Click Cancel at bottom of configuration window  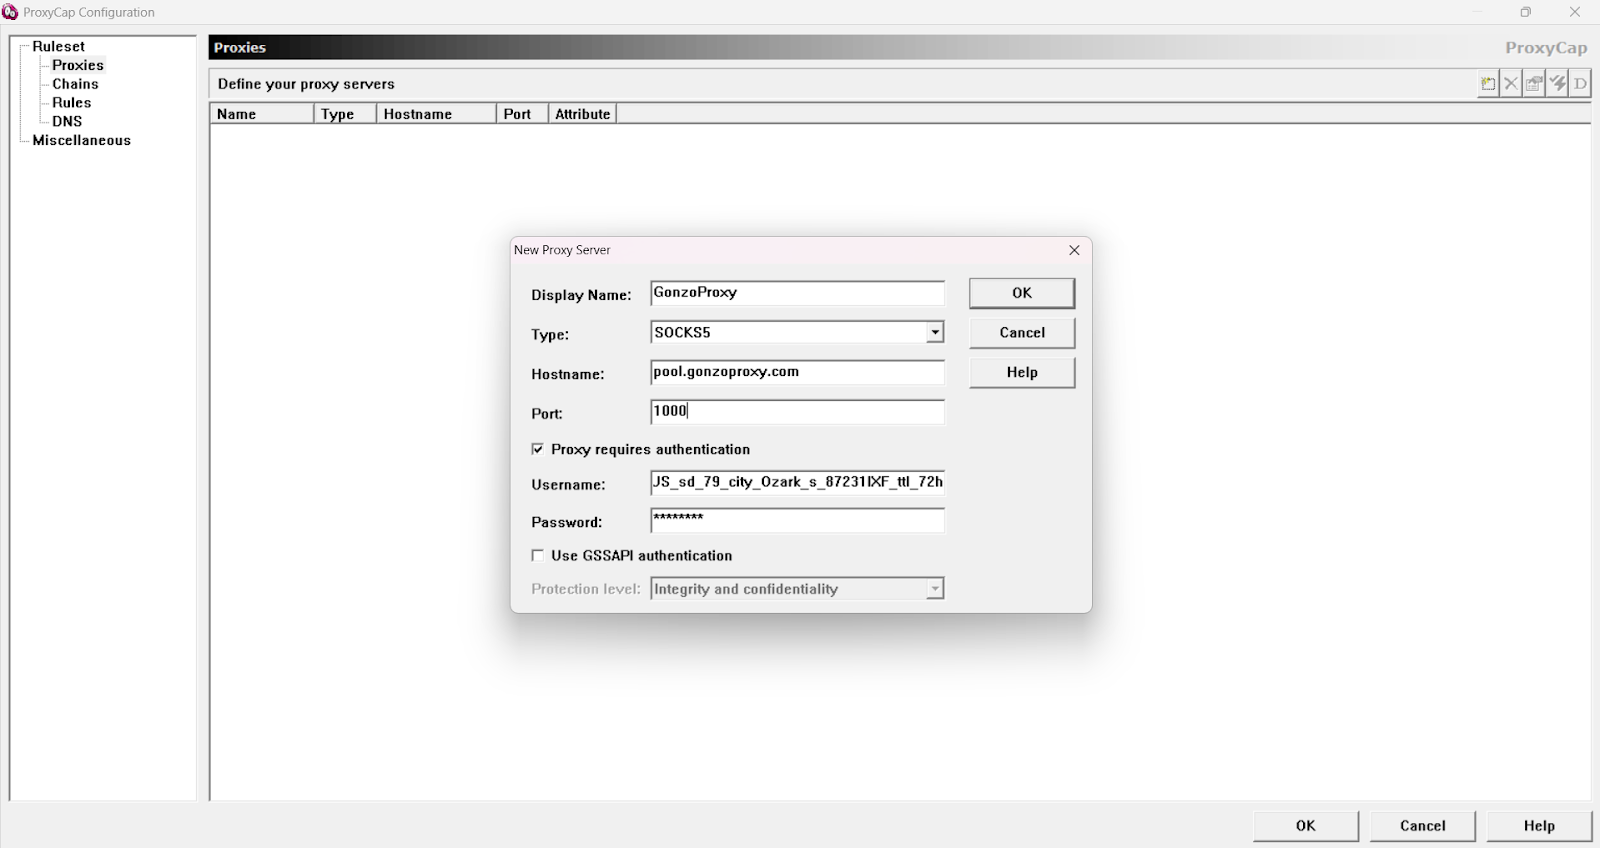click(1423, 826)
